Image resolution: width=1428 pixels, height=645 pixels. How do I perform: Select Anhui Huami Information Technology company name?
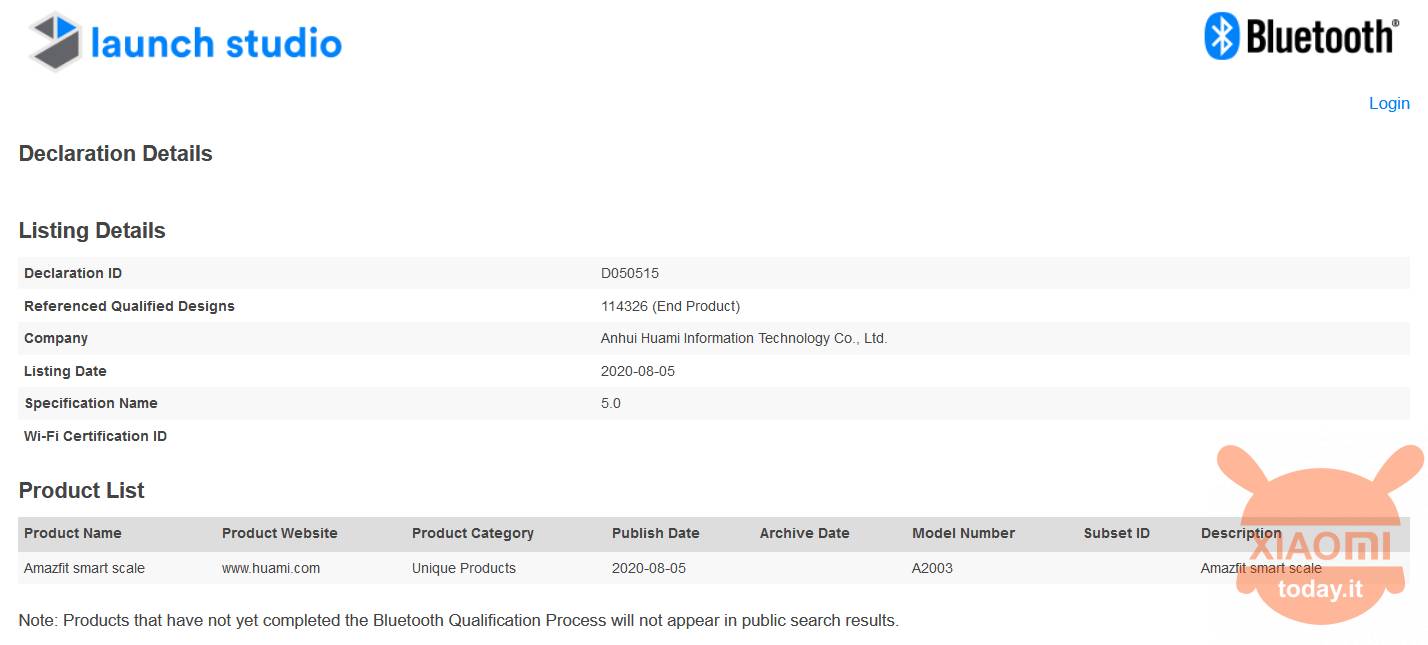click(x=744, y=338)
